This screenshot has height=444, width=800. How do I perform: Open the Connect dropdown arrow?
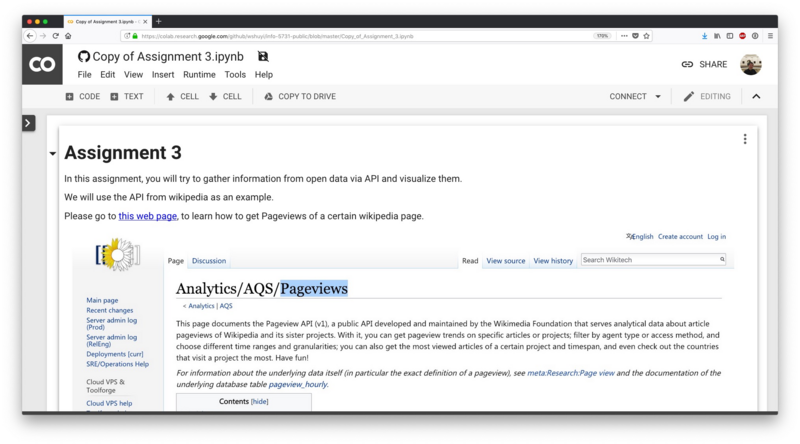tap(658, 97)
